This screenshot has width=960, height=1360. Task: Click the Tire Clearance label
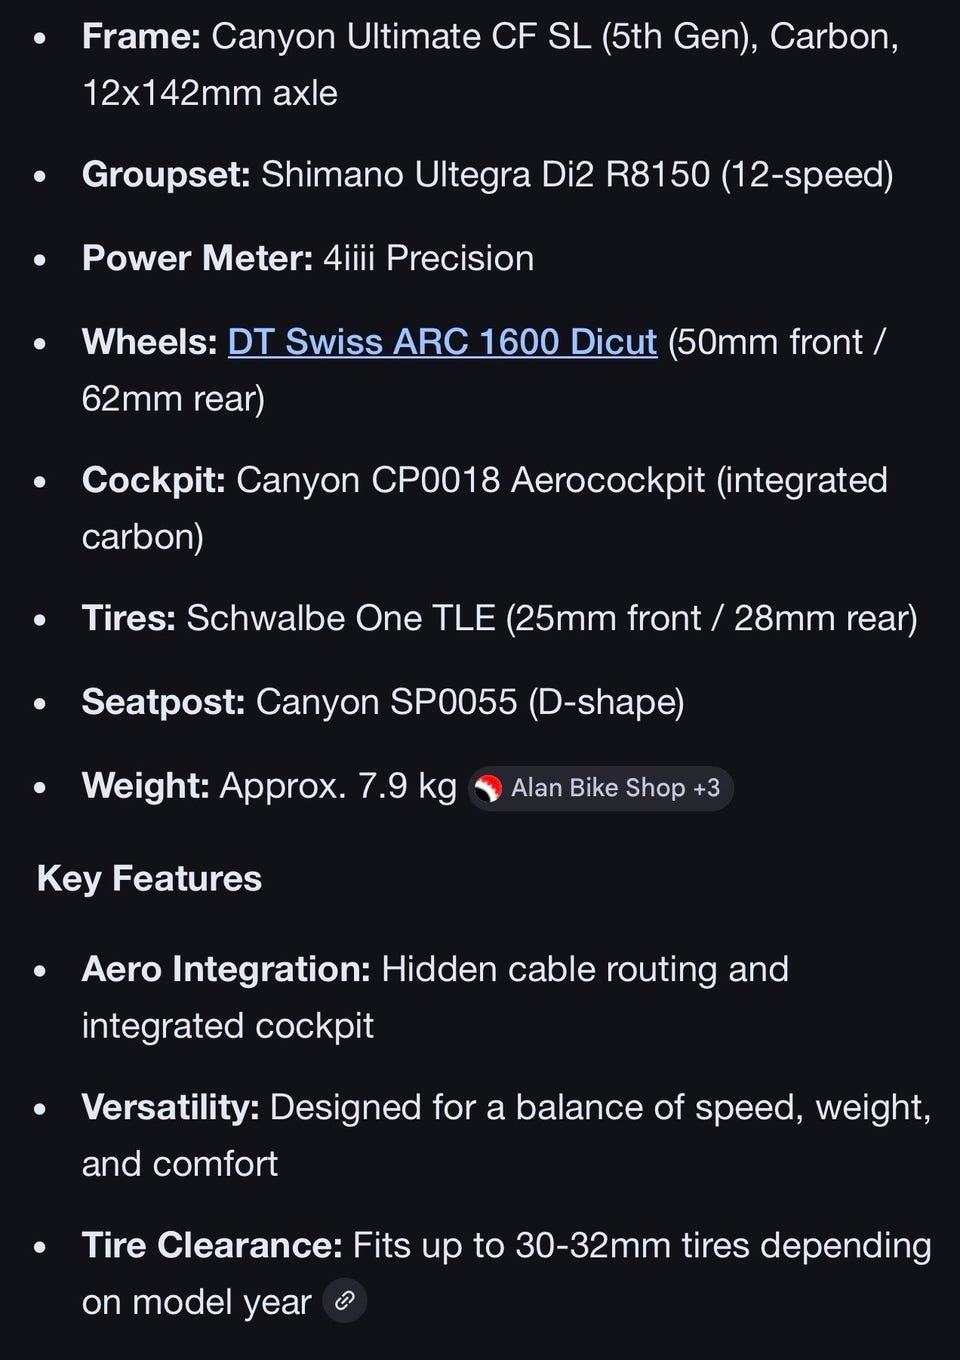click(212, 1245)
